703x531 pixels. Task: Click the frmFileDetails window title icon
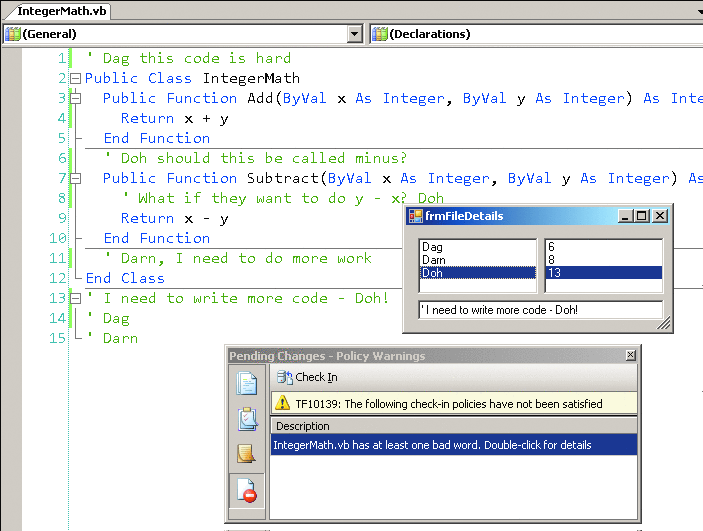[x=416, y=216]
